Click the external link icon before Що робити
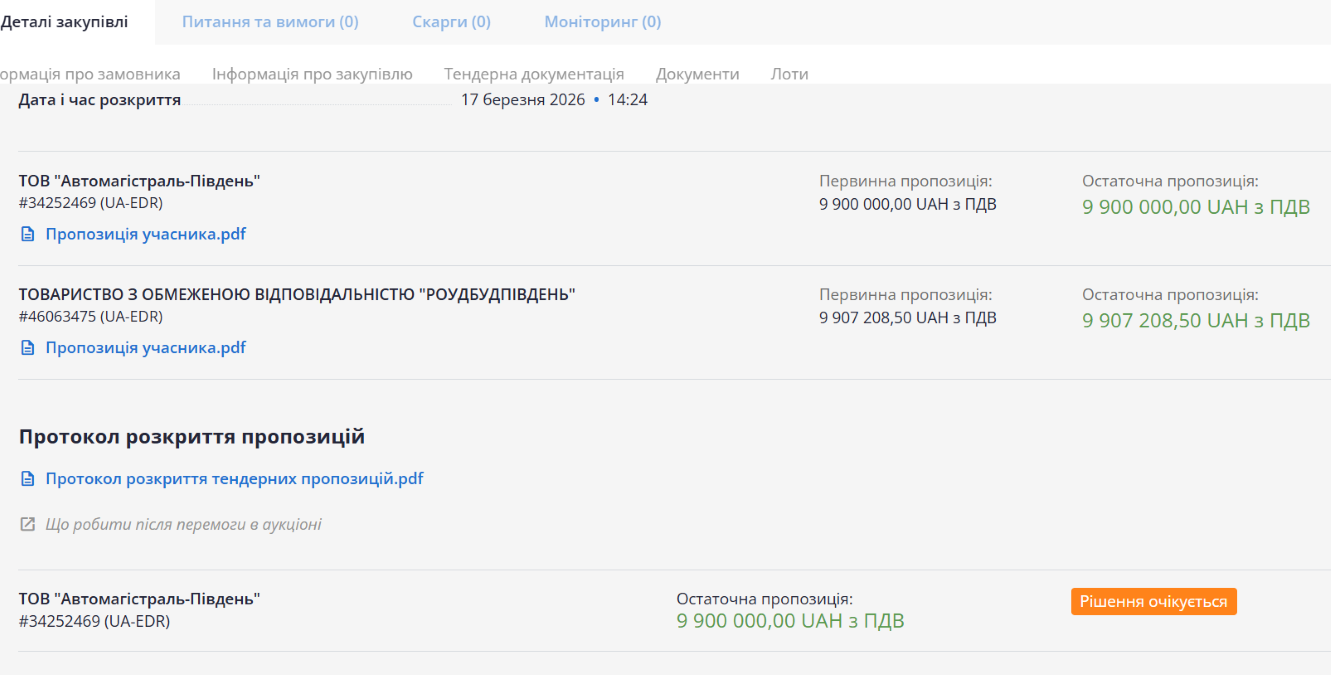 [x=28, y=525]
